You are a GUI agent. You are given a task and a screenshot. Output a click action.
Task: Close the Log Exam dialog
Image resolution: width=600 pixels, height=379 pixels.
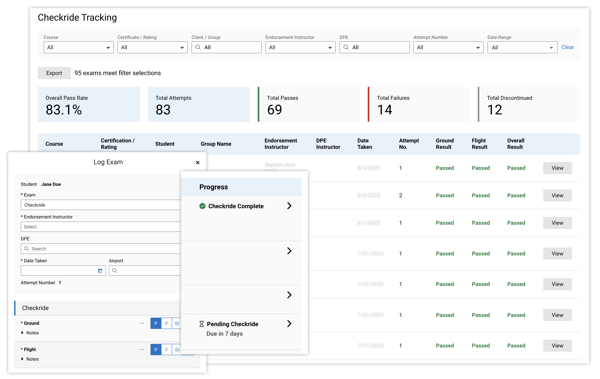click(x=197, y=162)
